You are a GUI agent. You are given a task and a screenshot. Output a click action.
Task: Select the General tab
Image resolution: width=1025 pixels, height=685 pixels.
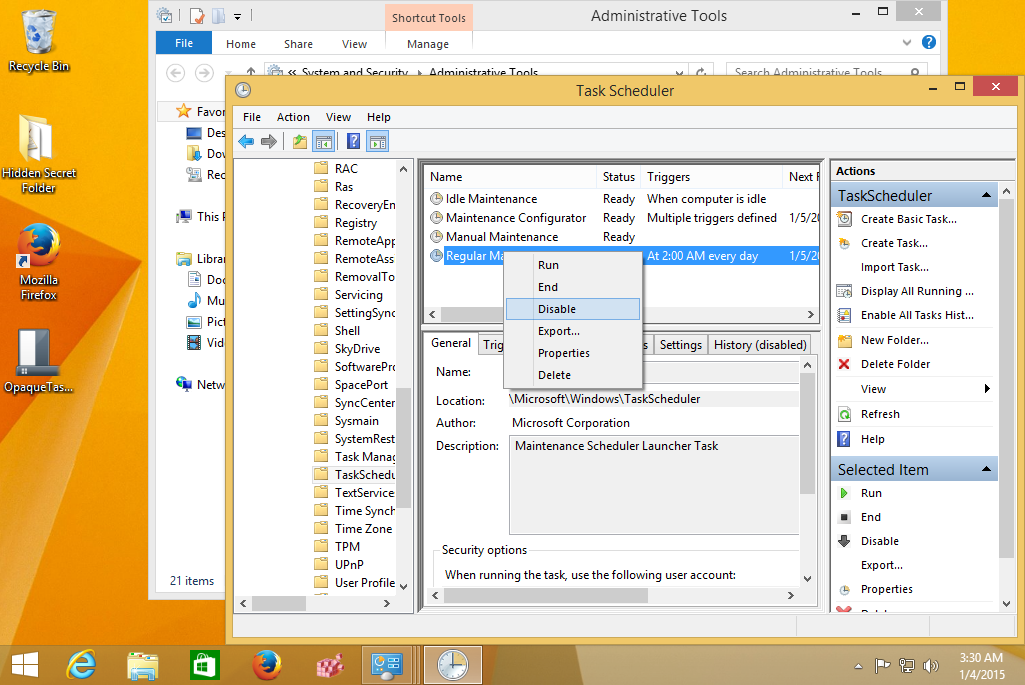pos(450,343)
